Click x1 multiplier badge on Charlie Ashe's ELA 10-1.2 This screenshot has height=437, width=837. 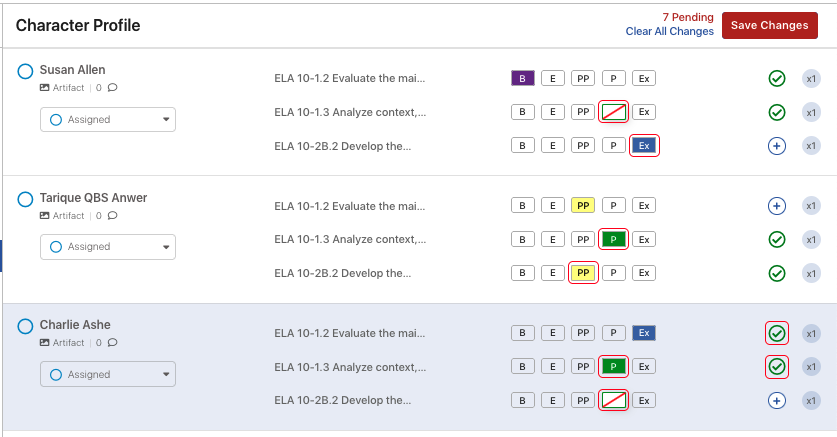pyautogui.click(x=811, y=333)
